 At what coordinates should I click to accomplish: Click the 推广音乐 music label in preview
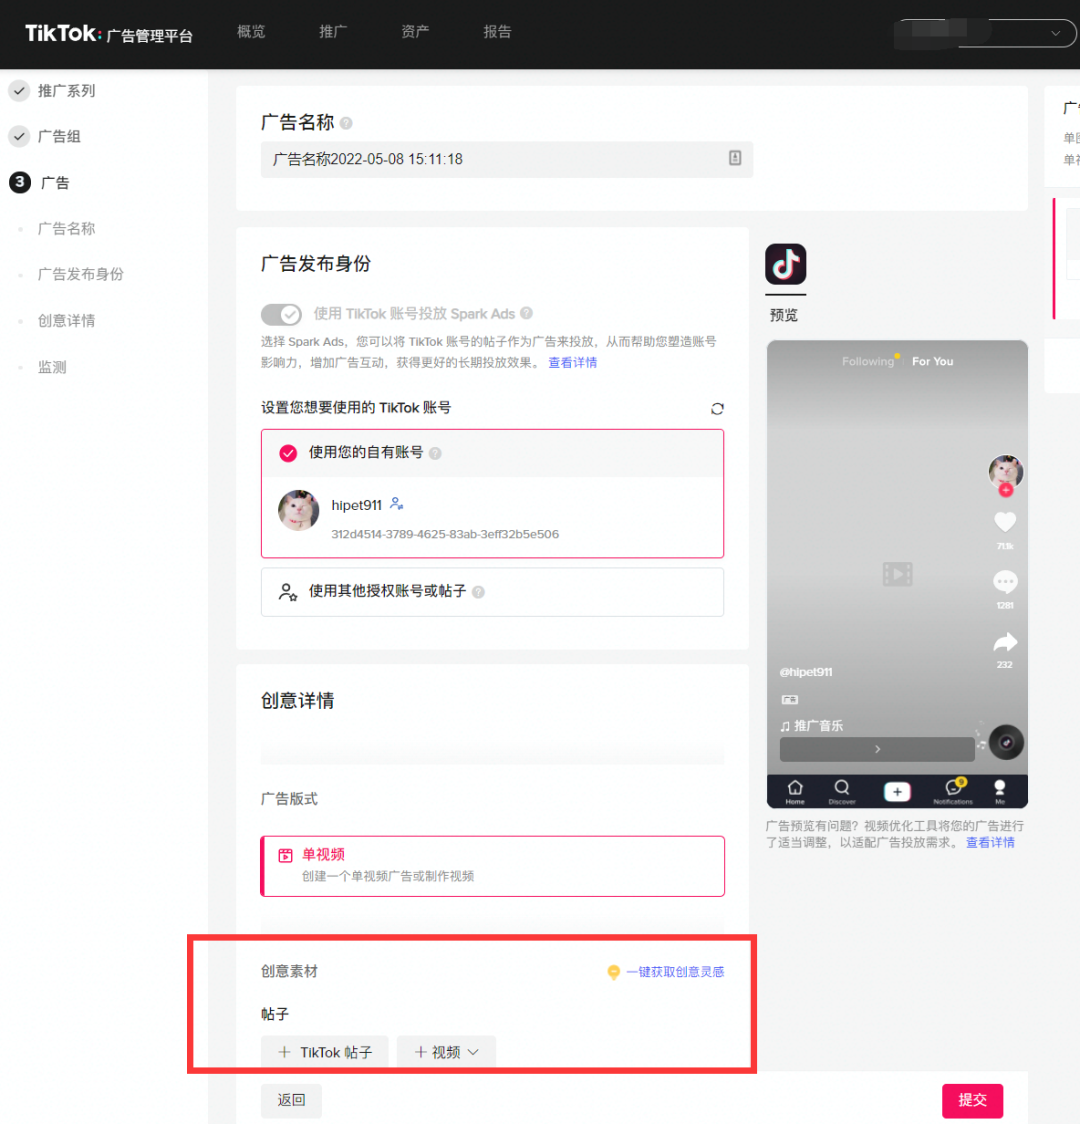(811, 726)
